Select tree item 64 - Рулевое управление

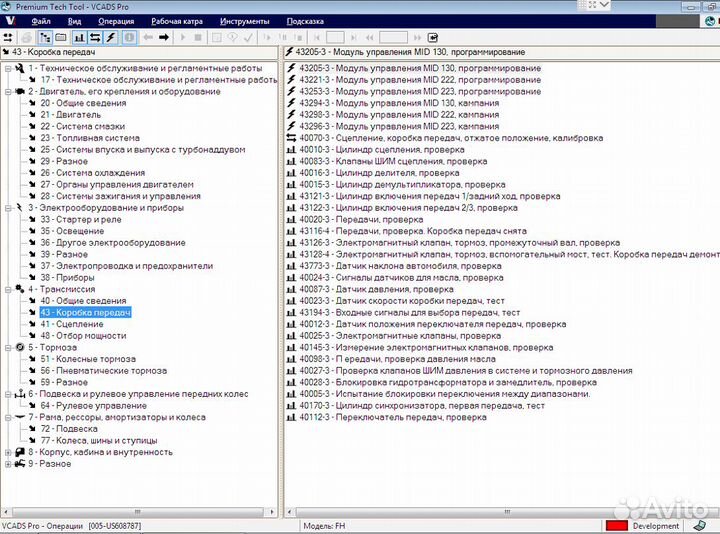(93, 405)
